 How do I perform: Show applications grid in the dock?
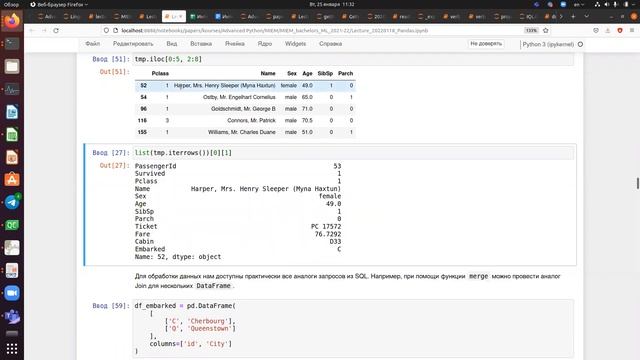12,349
